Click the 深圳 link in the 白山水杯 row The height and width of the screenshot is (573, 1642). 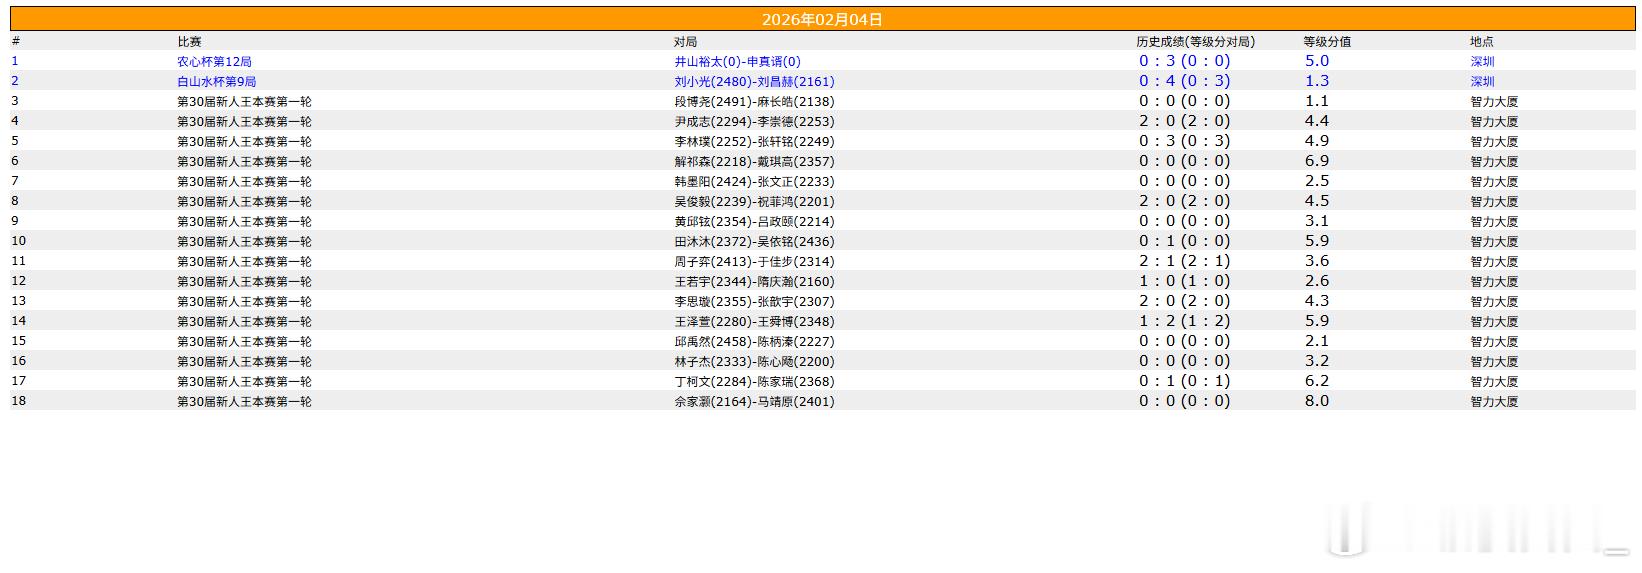[1482, 81]
